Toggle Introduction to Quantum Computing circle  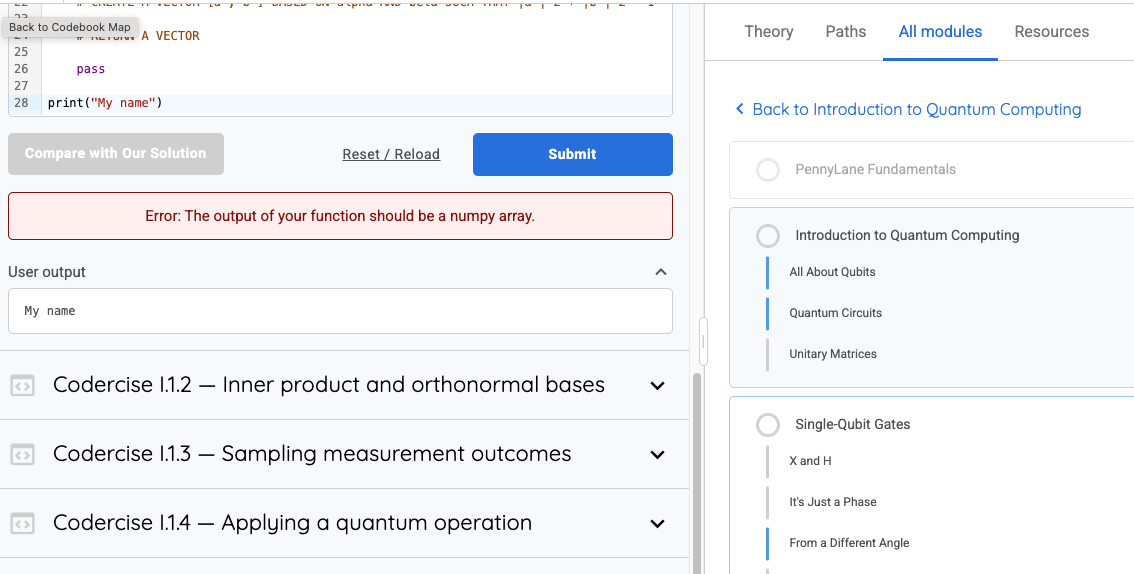(767, 236)
